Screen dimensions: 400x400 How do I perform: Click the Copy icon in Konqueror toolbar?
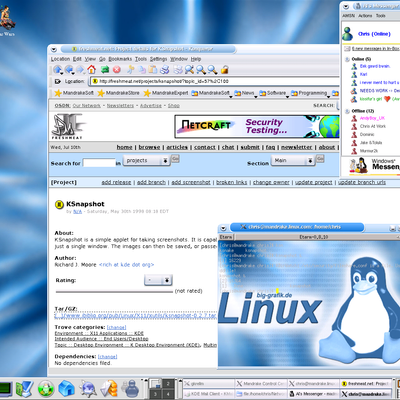(x=142, y=70)
